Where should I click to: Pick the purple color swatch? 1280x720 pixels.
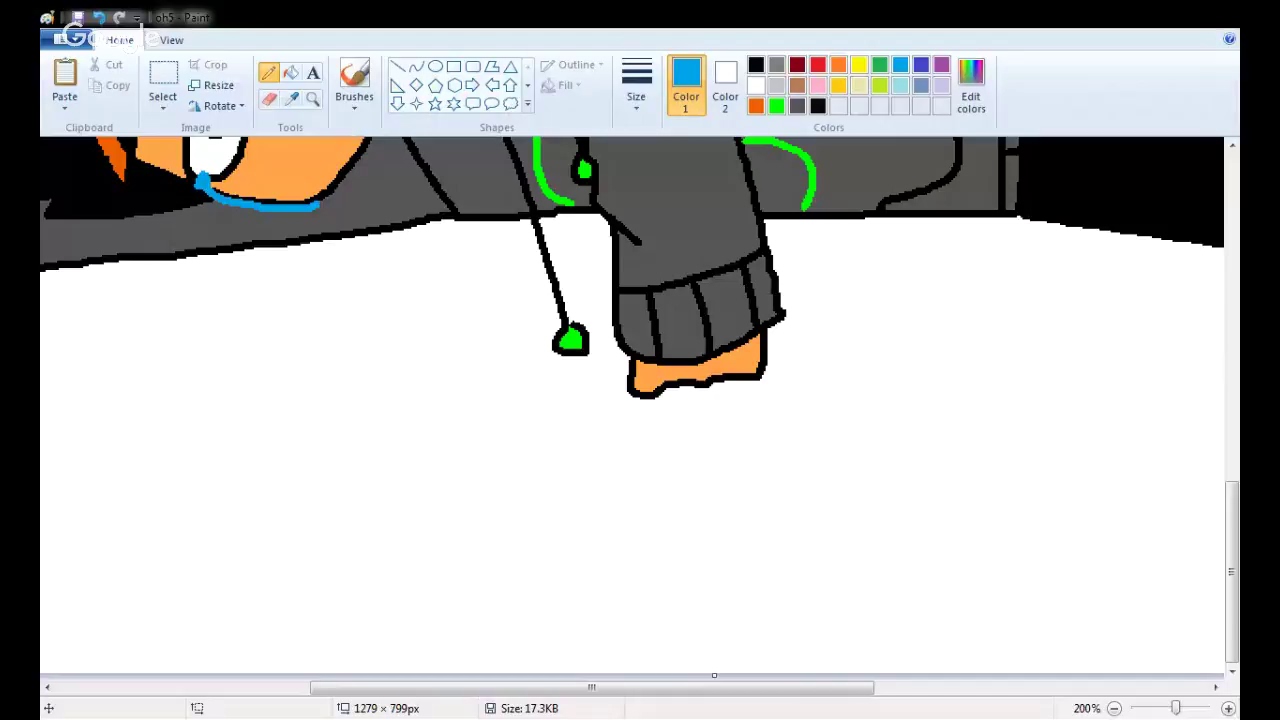pyautogui.click(x=942, y=65)
